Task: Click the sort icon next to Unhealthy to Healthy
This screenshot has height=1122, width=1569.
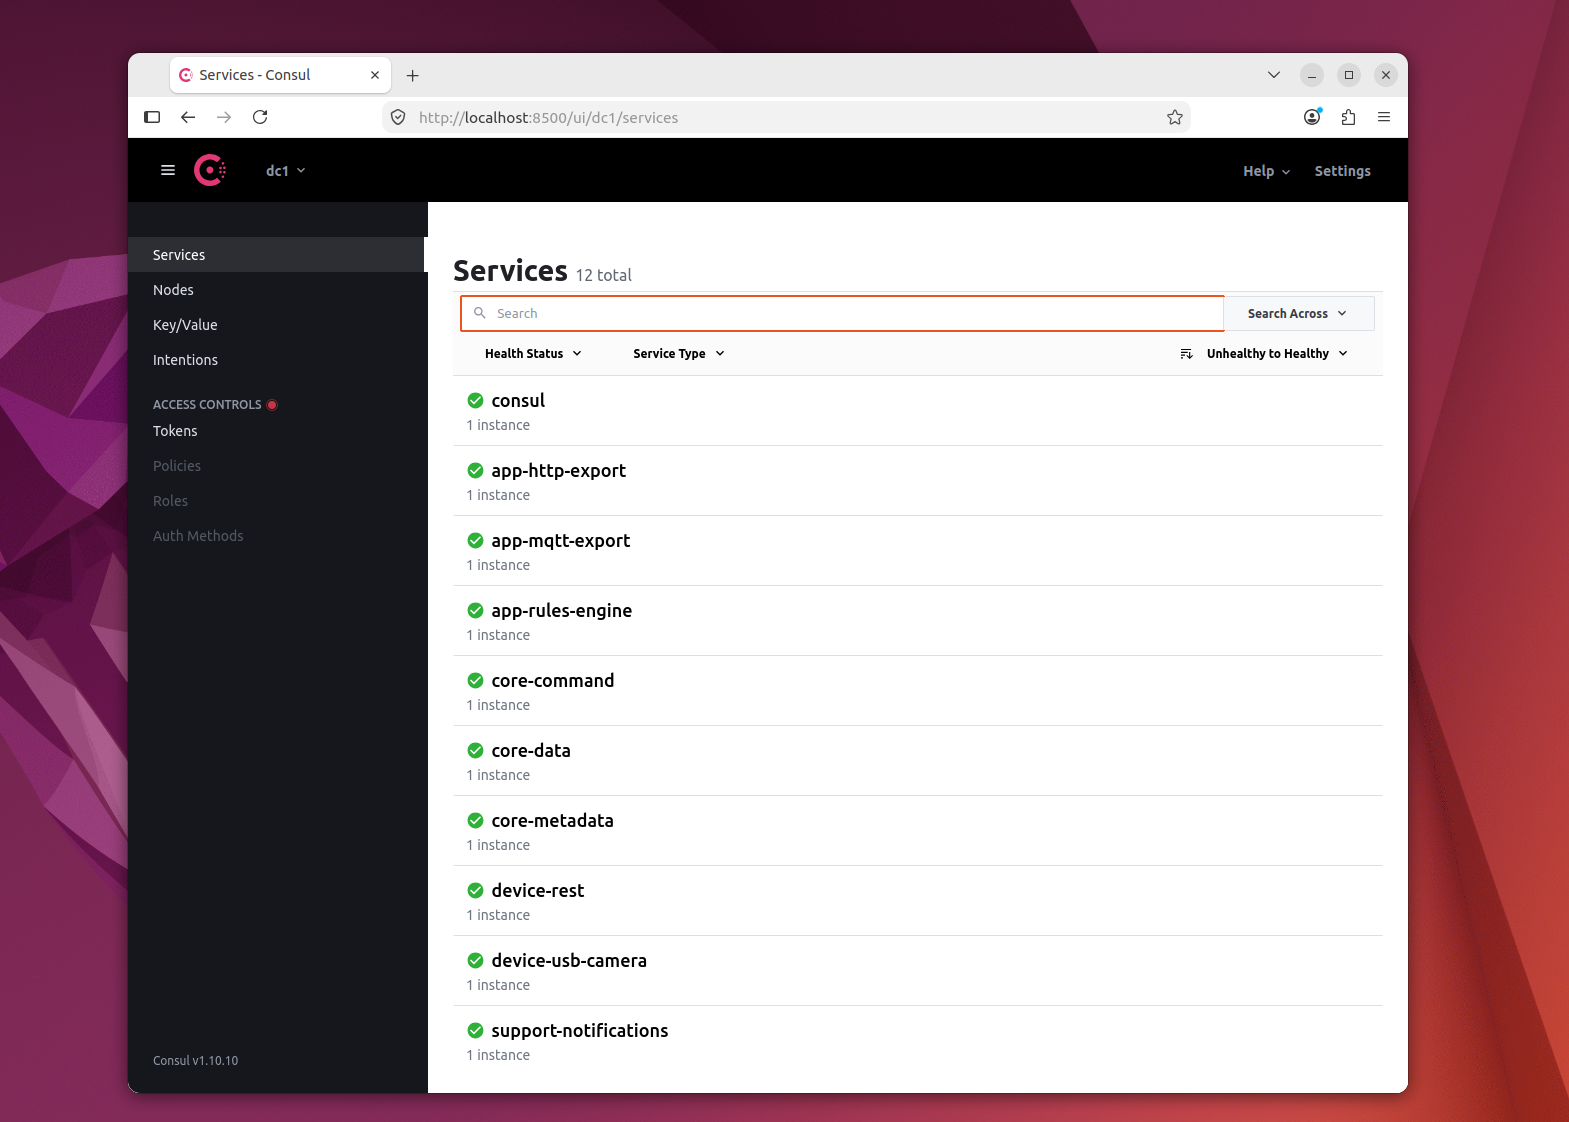Action: coord(1187,354)
